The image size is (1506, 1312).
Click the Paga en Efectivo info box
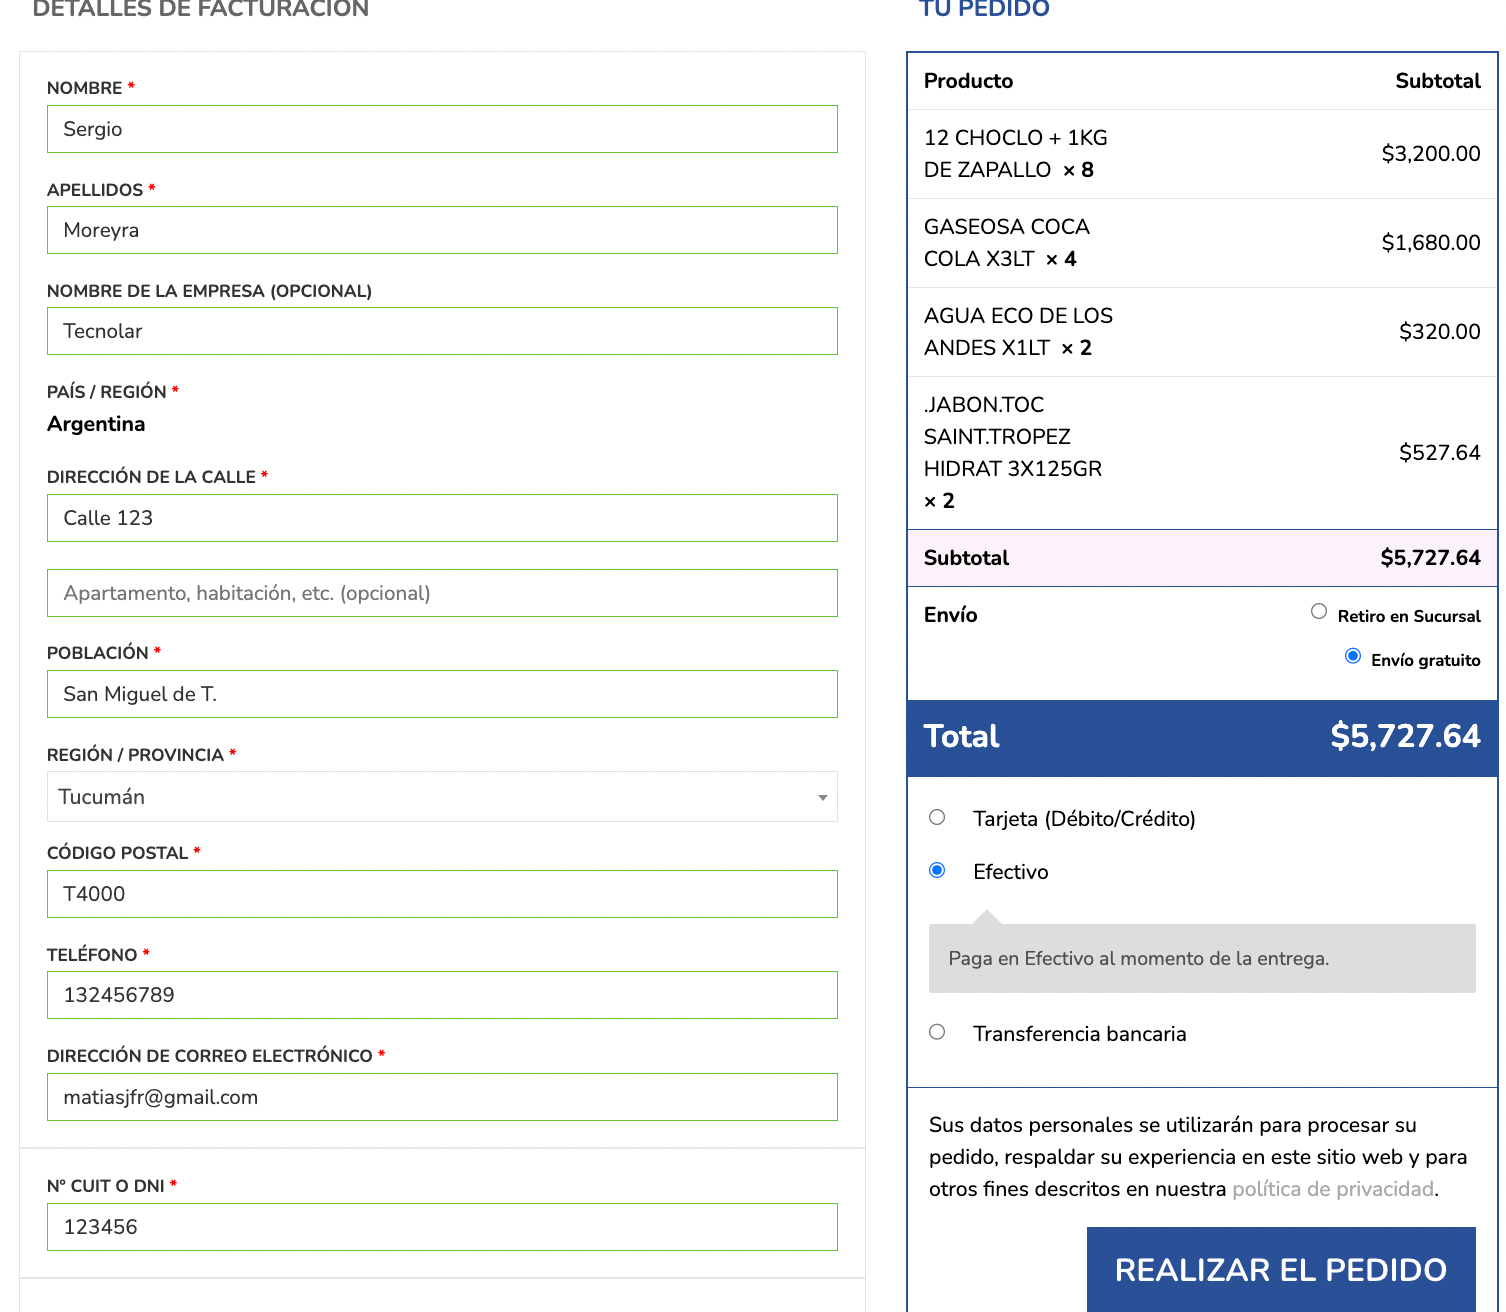point(1201,959)
